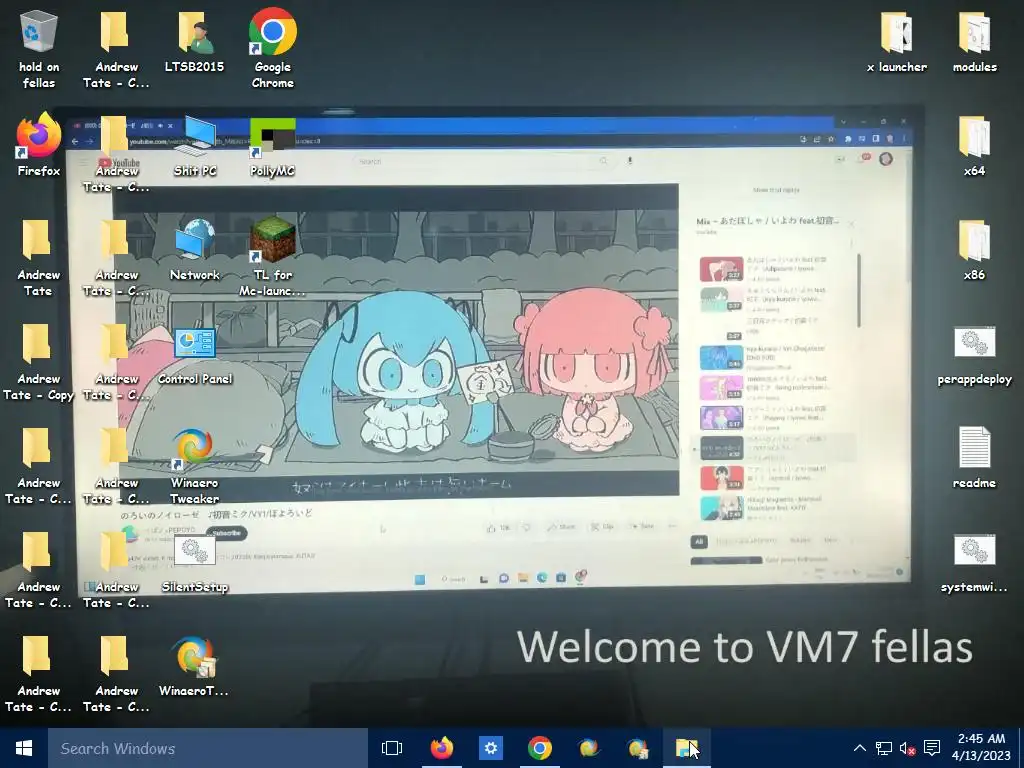Open the 'x launcher' folder

click(x=897, y=41)
